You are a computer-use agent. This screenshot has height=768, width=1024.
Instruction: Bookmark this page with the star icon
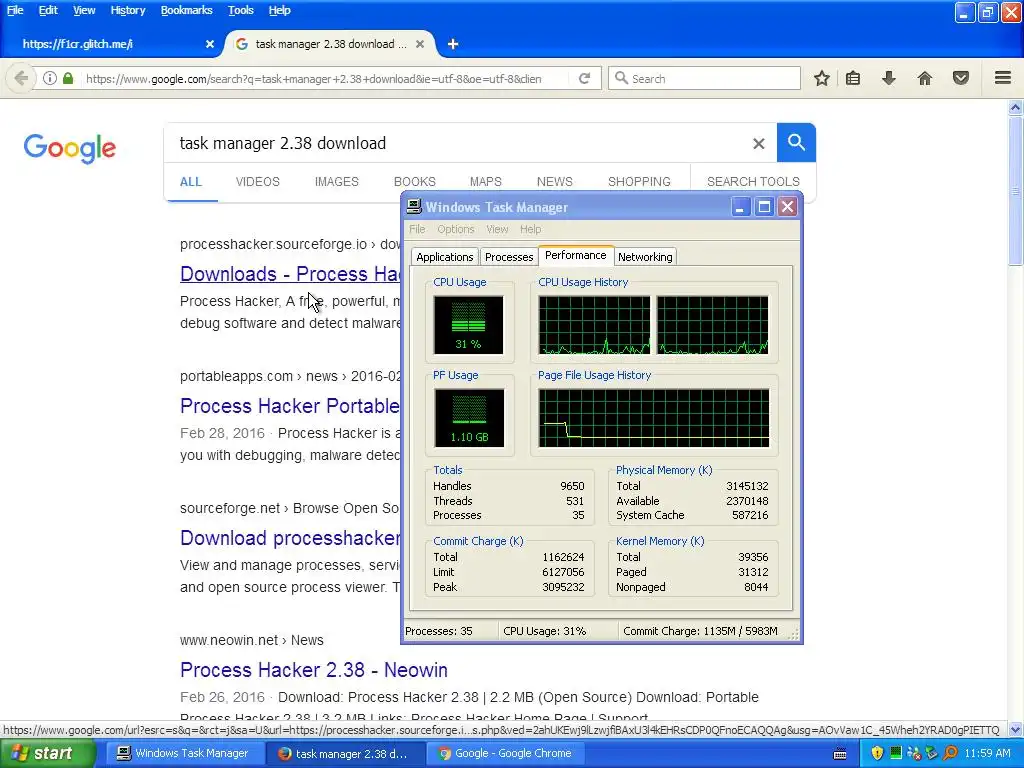(x=822, y=78)
